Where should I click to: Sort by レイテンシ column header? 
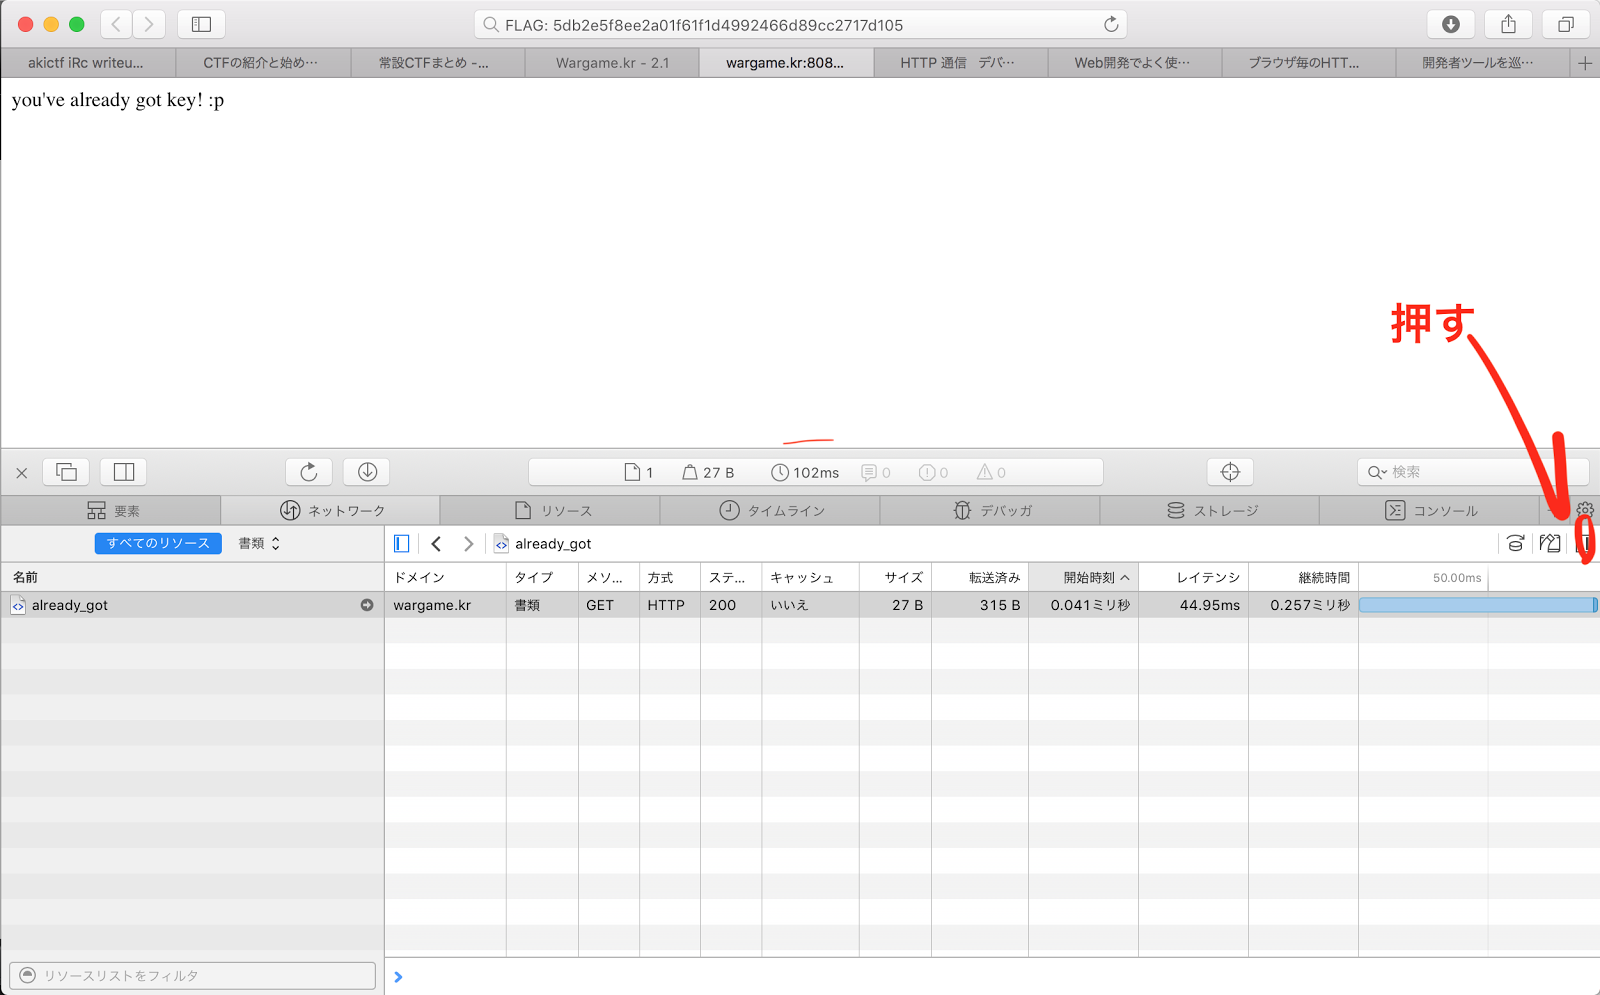coord(1193,577)
